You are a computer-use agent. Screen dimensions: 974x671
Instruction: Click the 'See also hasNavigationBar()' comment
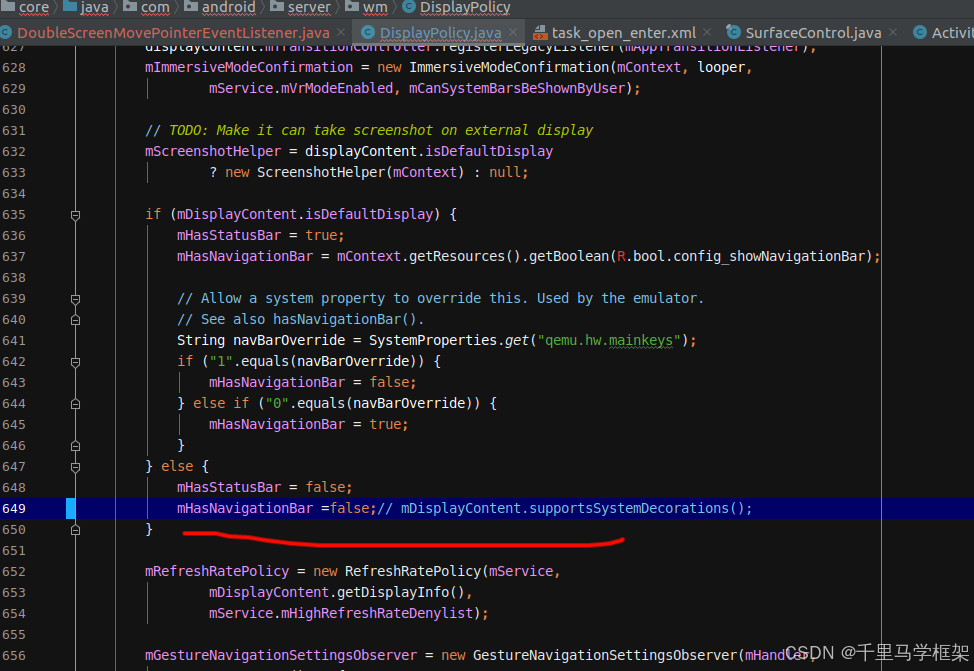(301, 319)
